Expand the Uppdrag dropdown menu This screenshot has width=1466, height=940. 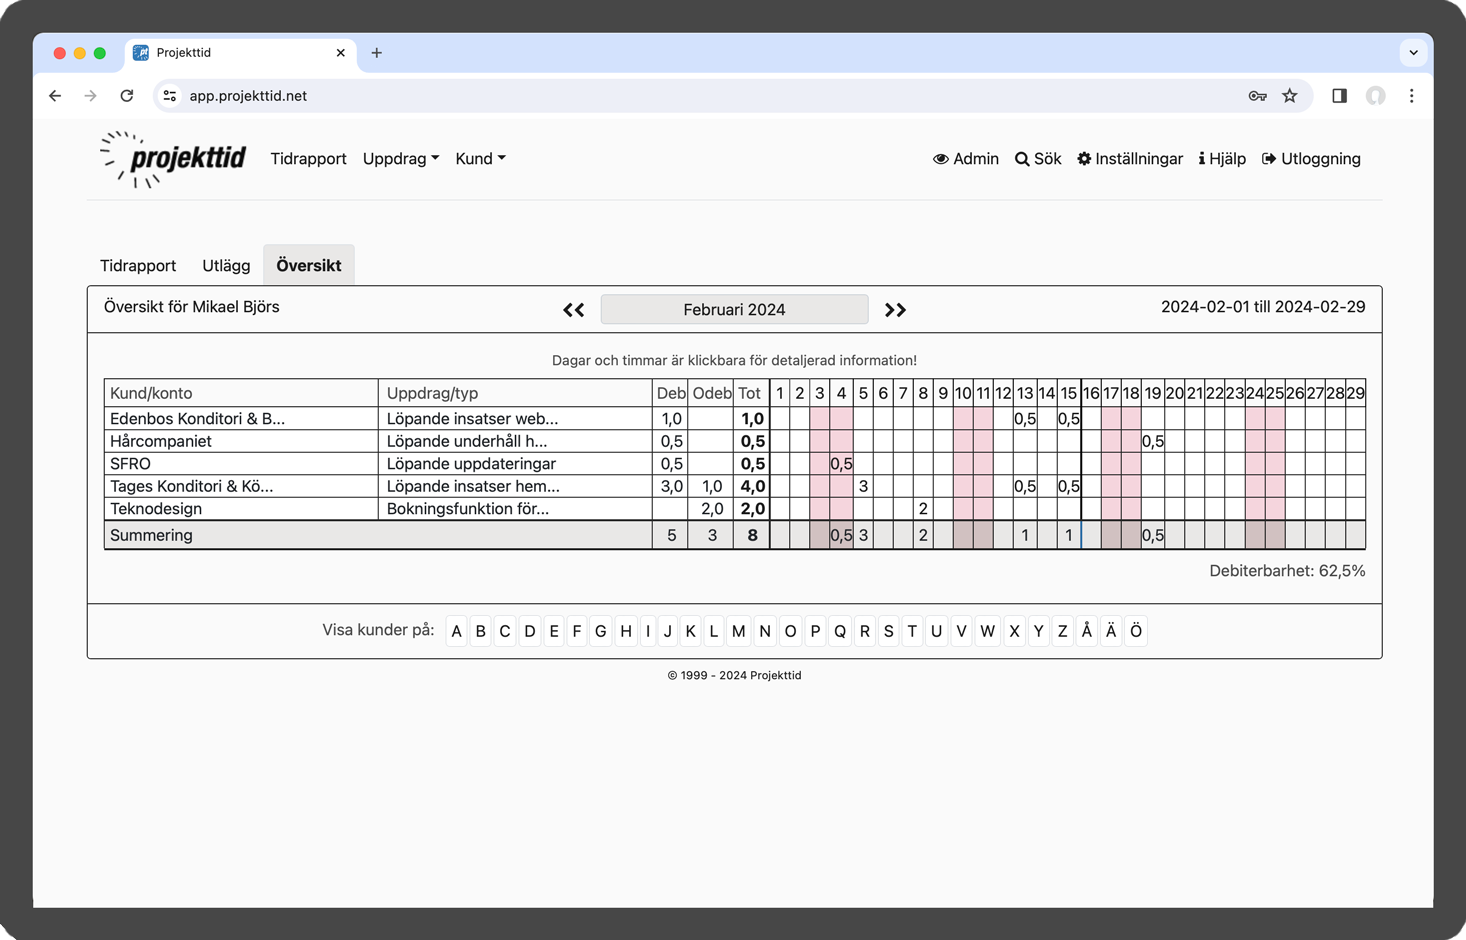pyautogui.click(x=401, y=159)
